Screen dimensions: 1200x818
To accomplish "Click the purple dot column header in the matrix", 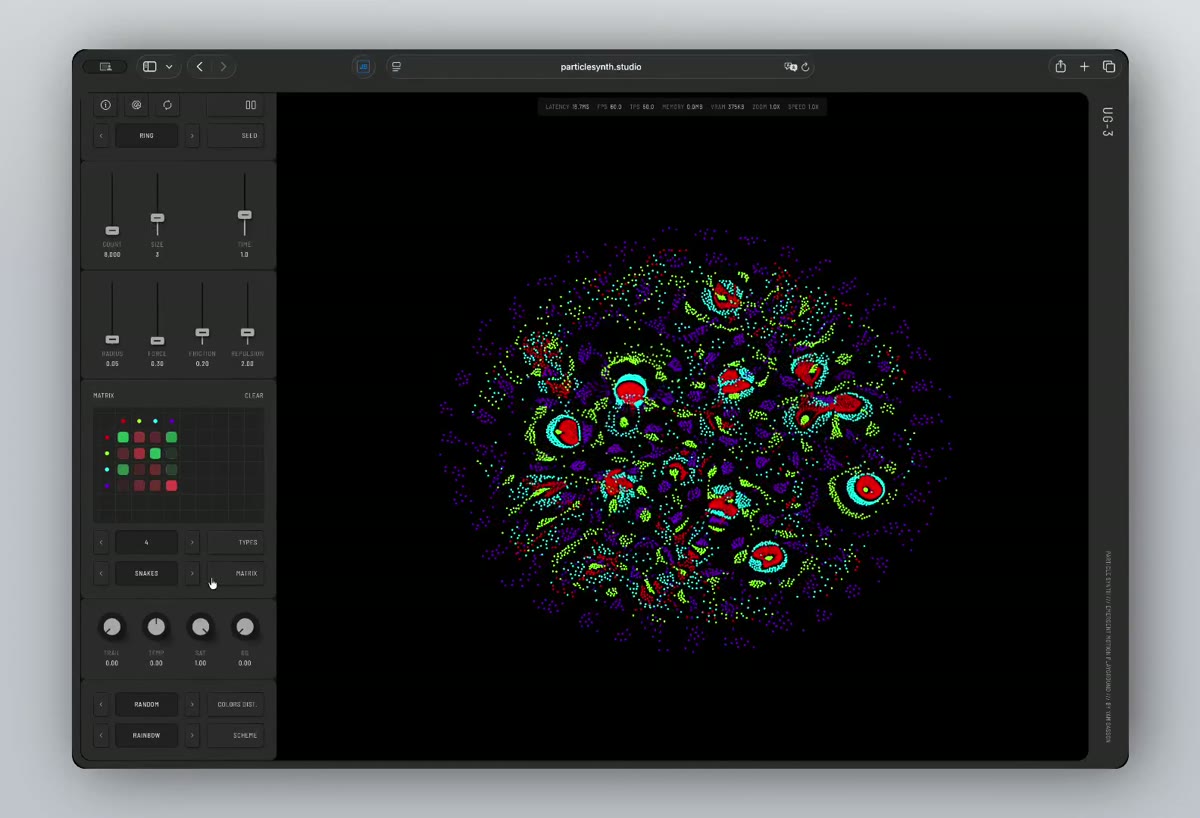I will tap(171, 421).
